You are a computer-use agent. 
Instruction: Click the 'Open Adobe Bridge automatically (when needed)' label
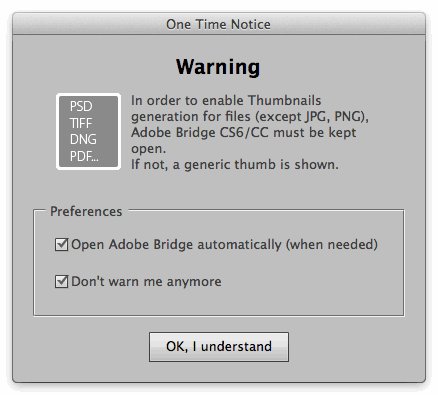224,245
